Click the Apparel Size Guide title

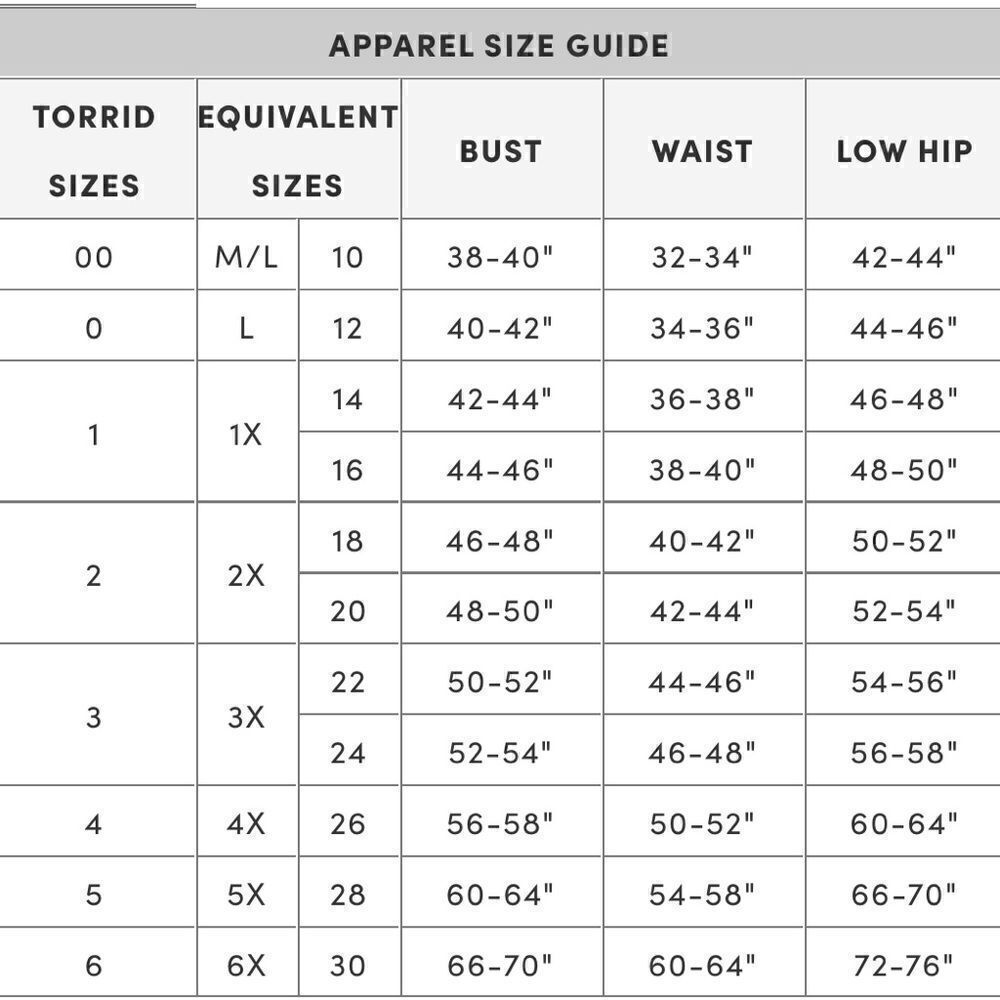(x=499, y=46)
